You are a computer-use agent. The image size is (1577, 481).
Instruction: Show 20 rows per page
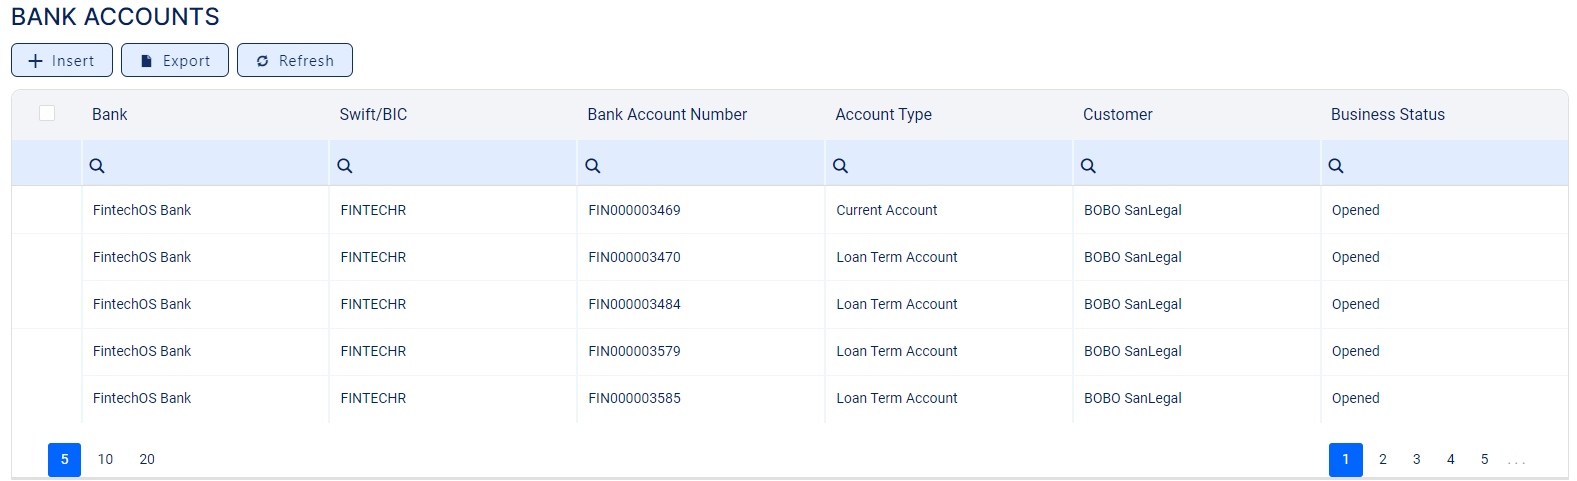point(147,459)
